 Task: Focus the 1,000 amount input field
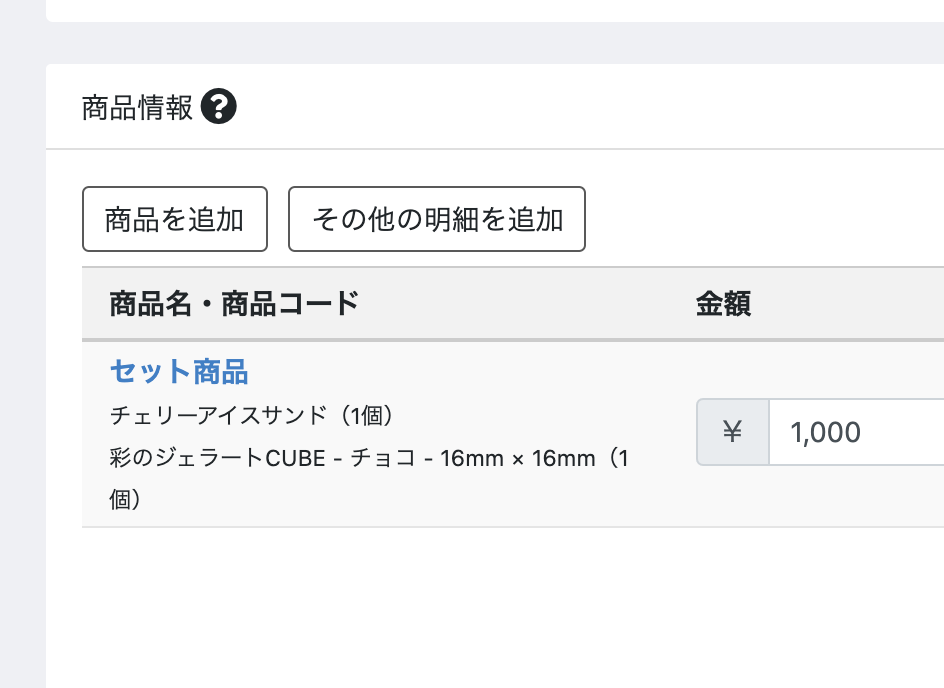(856, 432)
